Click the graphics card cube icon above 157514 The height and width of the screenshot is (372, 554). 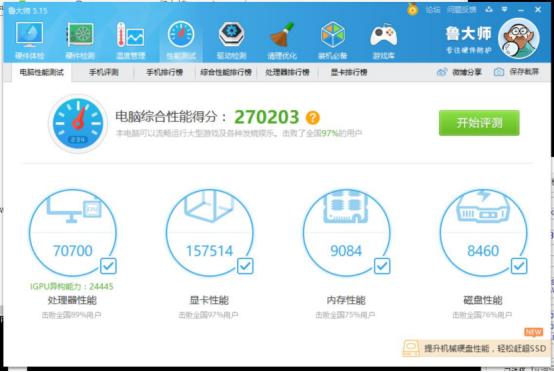coord(209,206)
